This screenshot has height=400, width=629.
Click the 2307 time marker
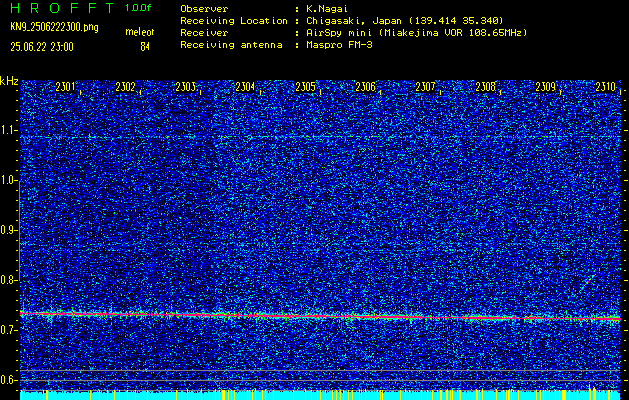pyautogui.click(x=425, y=87)
